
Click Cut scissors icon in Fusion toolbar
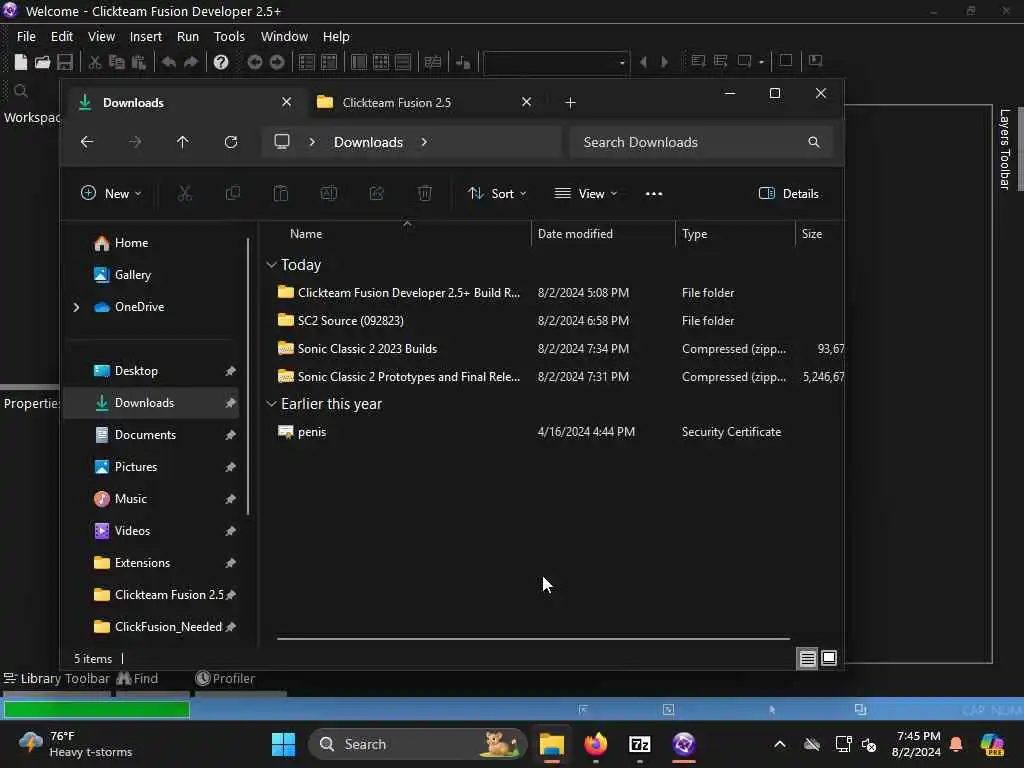click(x=95, y=62)
